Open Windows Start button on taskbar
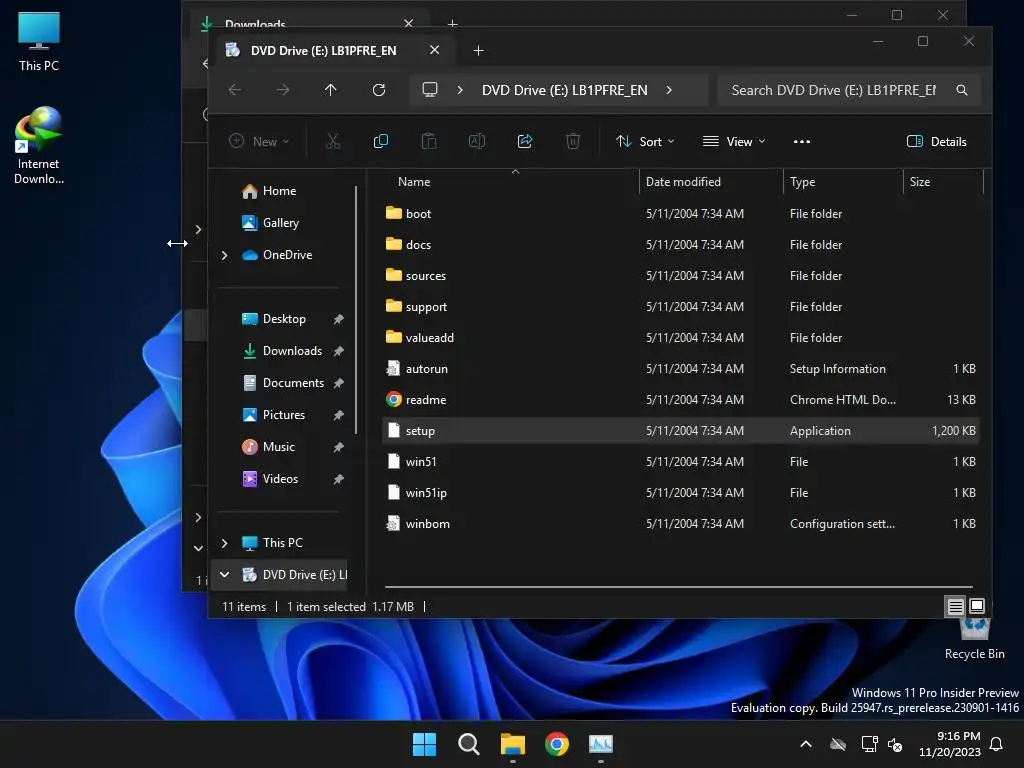Image resolution: width=1024 pixels, height=768 pixels. pyautogui.click(x=424, y=744)
